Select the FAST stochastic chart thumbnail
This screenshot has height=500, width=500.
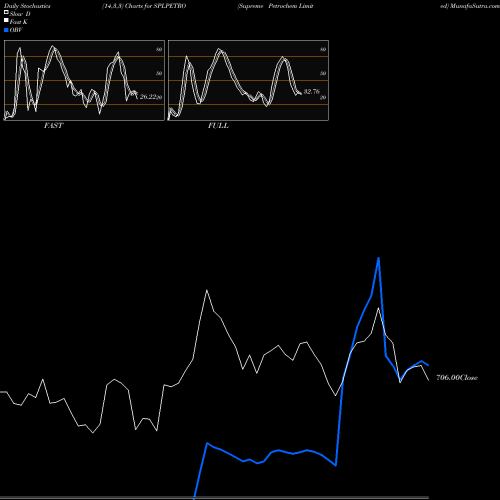coord(84,80)
